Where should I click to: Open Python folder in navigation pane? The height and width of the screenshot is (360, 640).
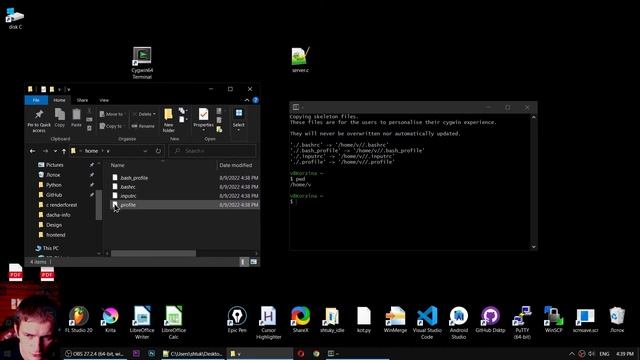click(53, 185)
